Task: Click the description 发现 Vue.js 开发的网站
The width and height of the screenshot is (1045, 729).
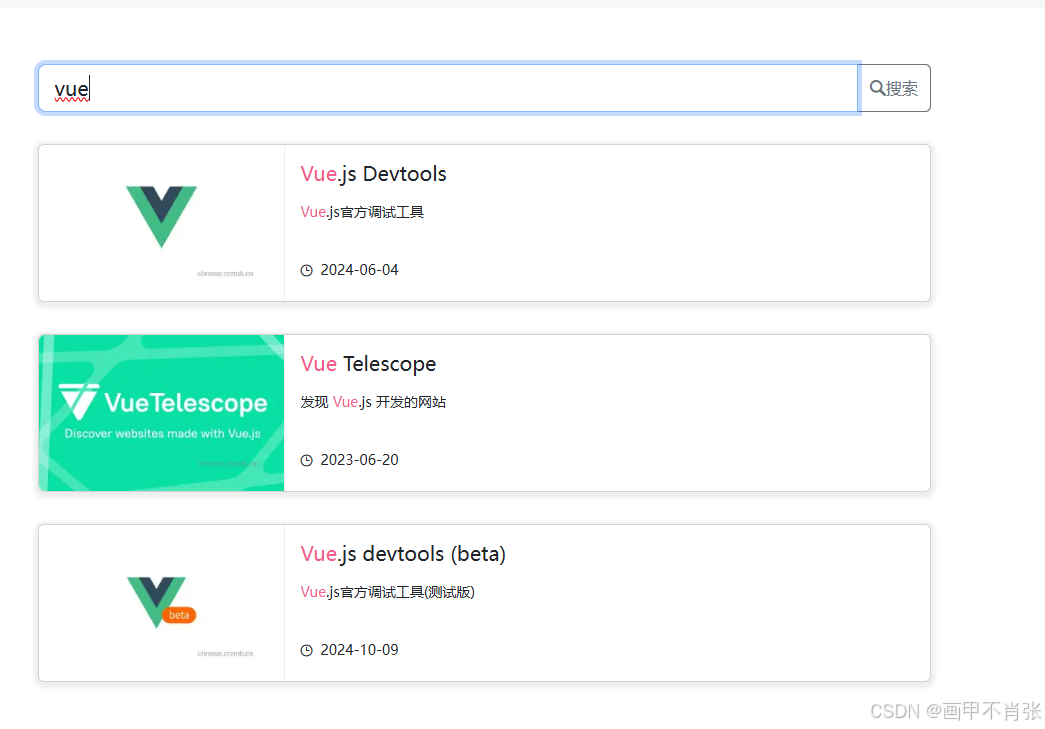Action: point(372,401)
